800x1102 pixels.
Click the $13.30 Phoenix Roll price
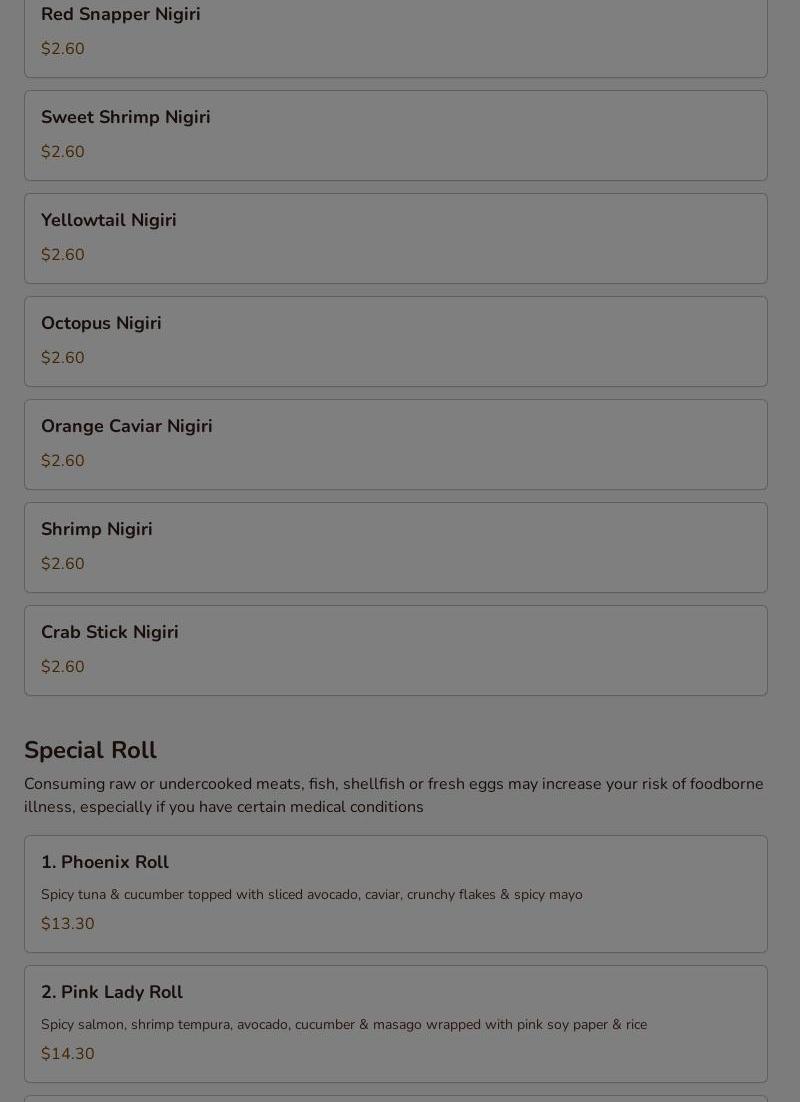(x=67, y=924)
